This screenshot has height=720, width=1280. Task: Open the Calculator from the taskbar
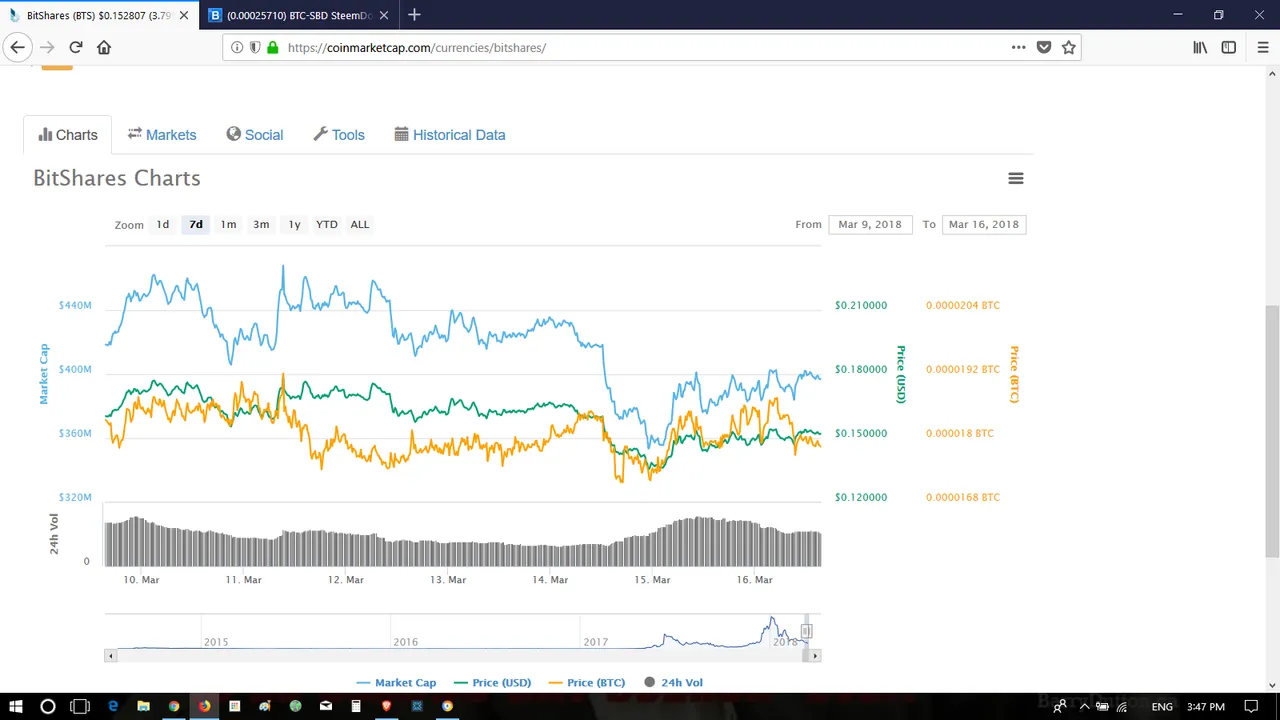(356, 706)
